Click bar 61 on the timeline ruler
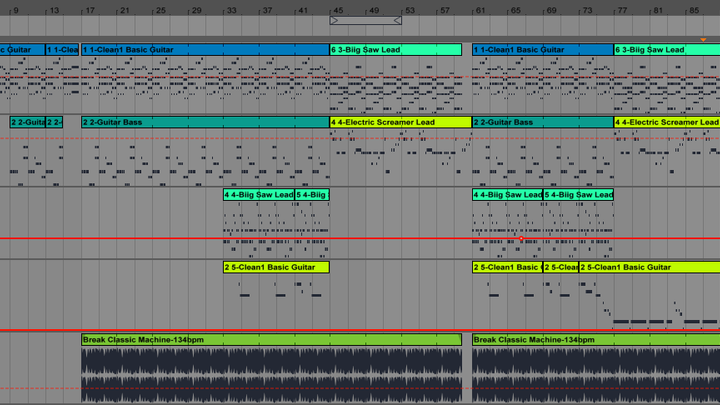Screen dimensions: 720x405 [x=481, y=9]
